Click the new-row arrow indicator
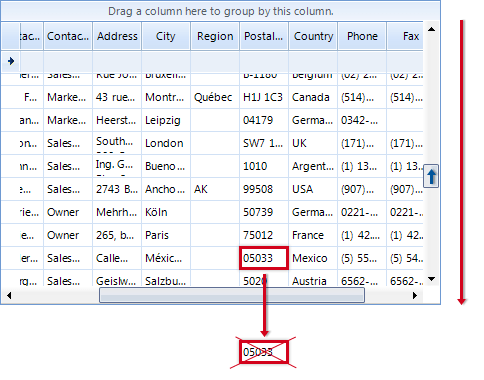Image resolution: width=484 pixels, height=380 pixels. pyautogui.click(x=11, y=61)
